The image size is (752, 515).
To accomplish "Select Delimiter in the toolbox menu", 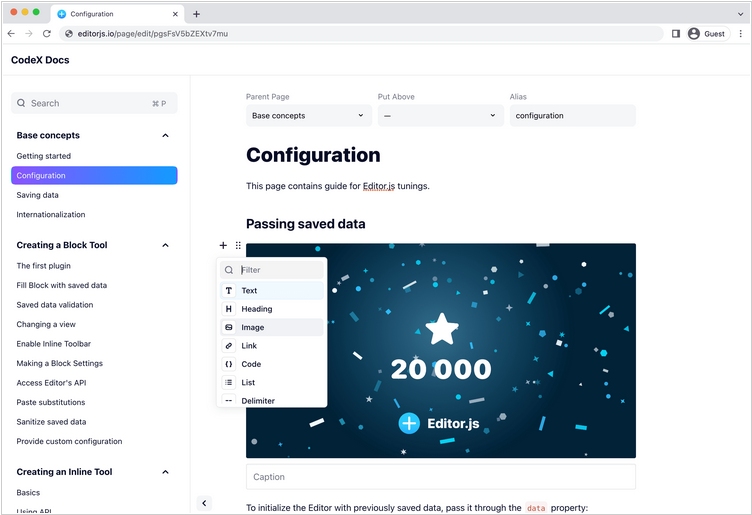I will 272,400.
